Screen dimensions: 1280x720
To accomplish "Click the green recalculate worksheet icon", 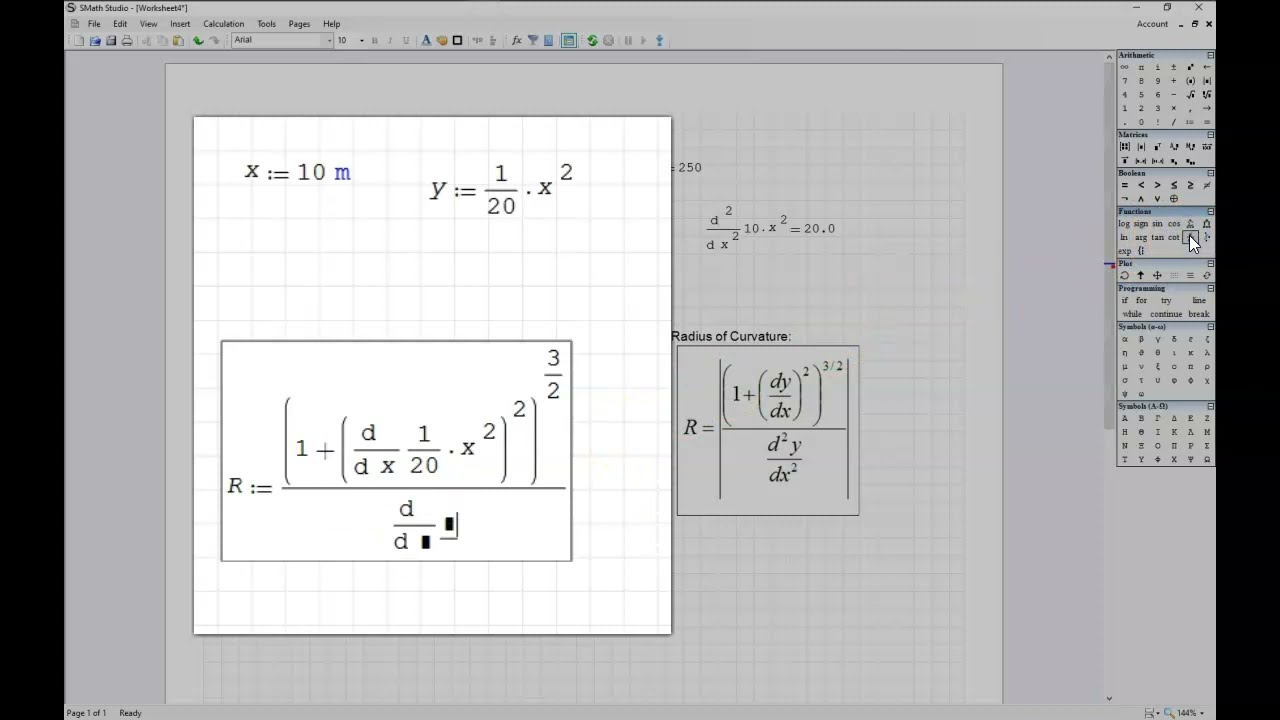I will click(592, 40).
